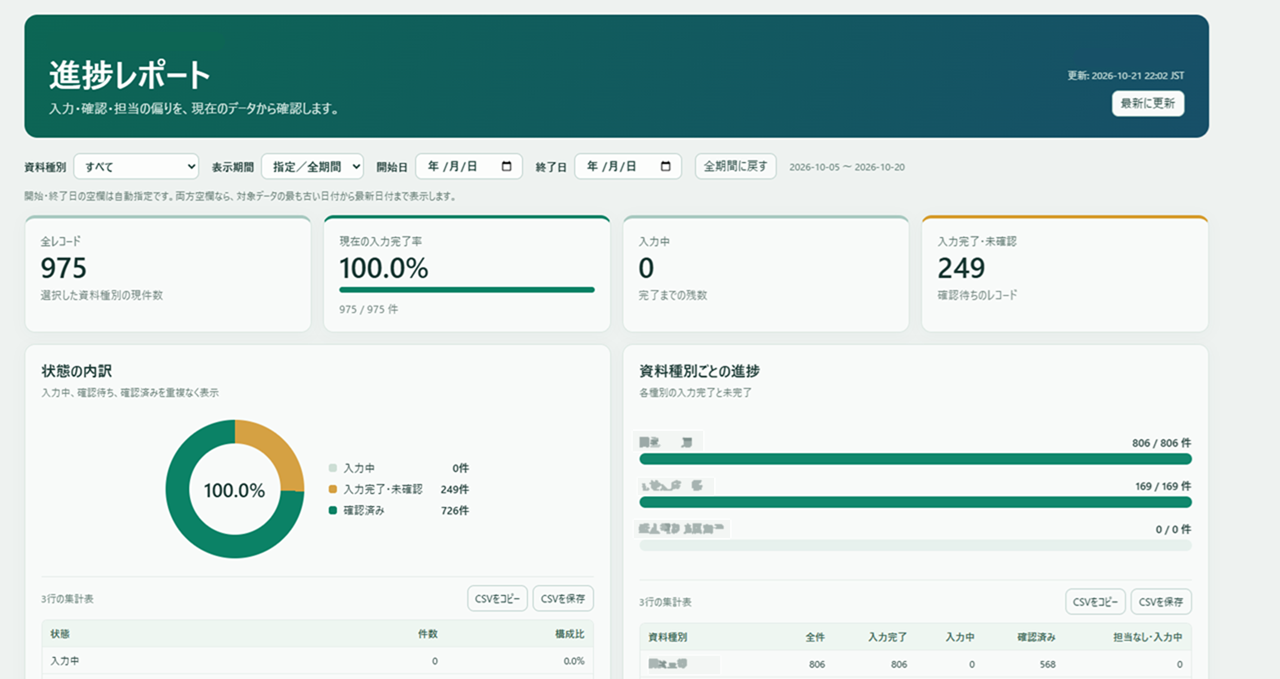Screen dimensions: 1280x679
Task: Click the 入力完了・未確認 249 summary card
Action: pos(1065,274)
